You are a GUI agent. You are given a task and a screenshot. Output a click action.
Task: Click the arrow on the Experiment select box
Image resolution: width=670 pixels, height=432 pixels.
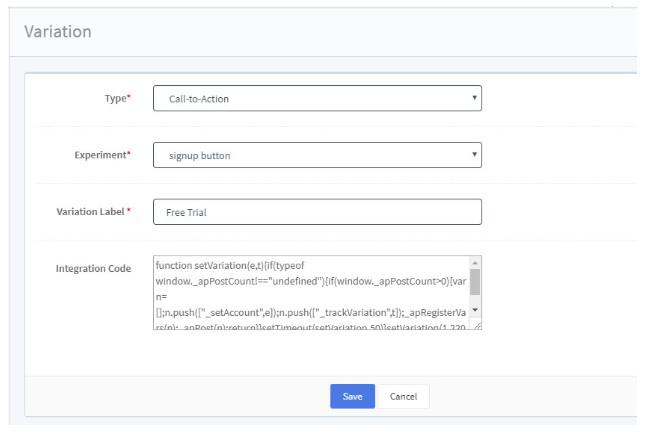(472, 156)
